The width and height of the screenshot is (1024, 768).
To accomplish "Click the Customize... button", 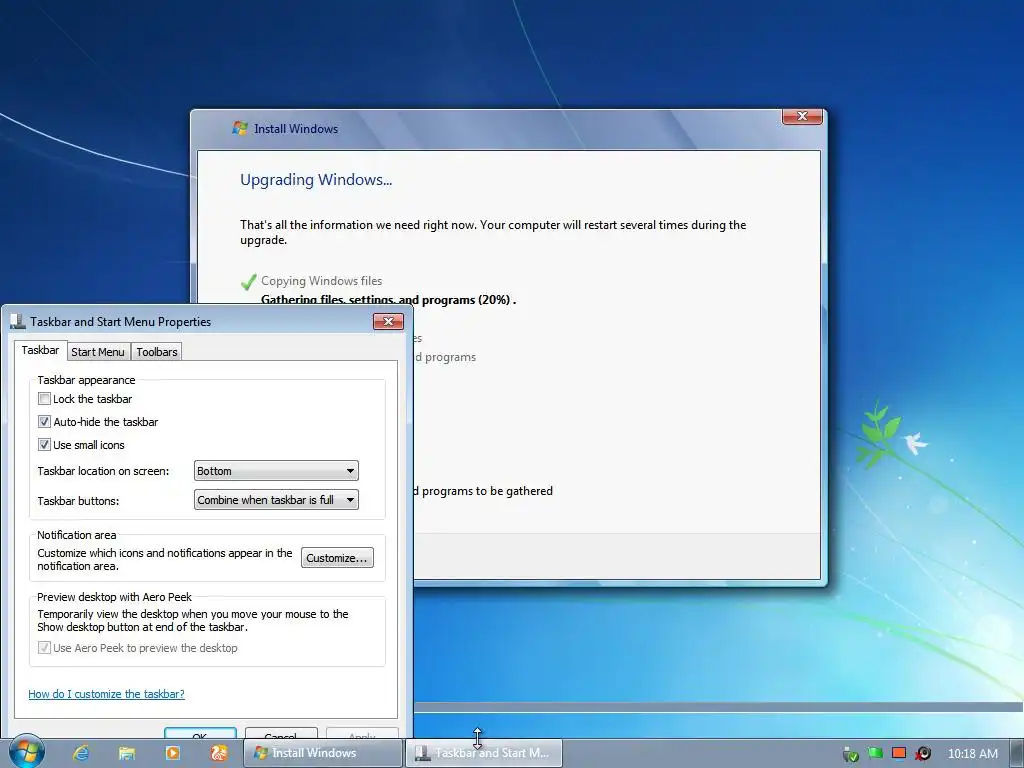I will point(337,558).
